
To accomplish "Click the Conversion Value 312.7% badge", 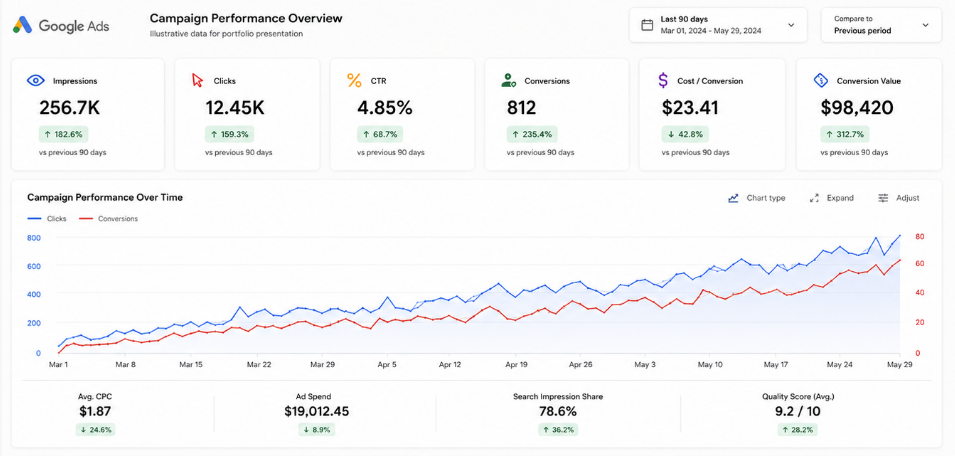I will (845, 134).
